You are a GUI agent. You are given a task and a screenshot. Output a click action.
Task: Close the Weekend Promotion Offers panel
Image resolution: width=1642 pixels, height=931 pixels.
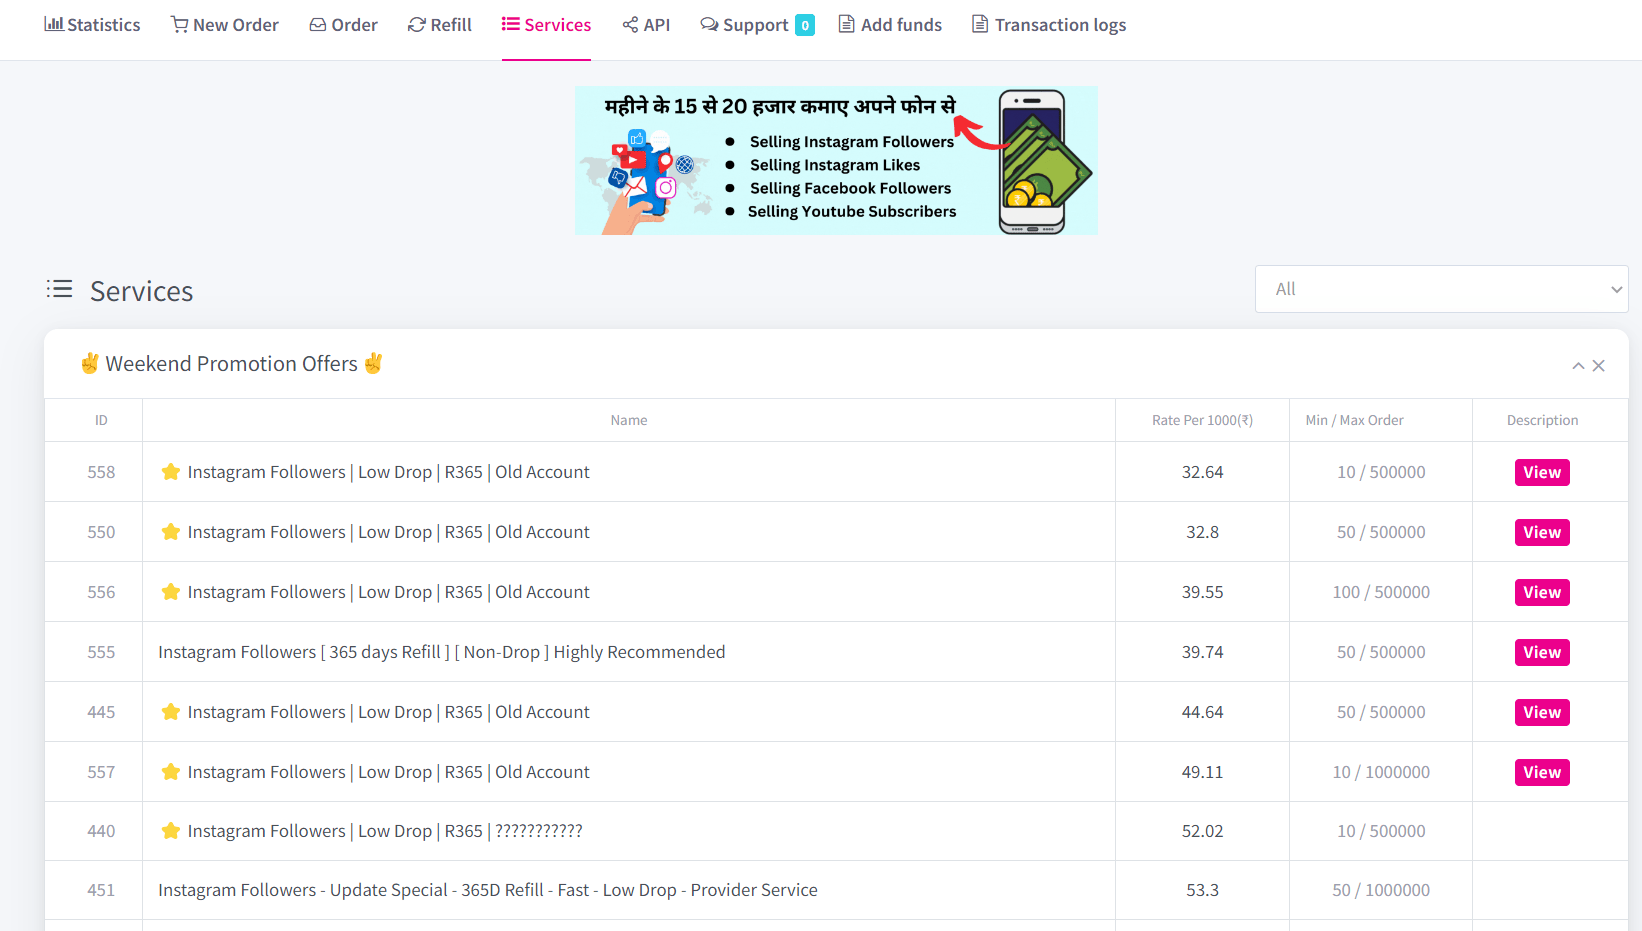(x=1599, y=366)
